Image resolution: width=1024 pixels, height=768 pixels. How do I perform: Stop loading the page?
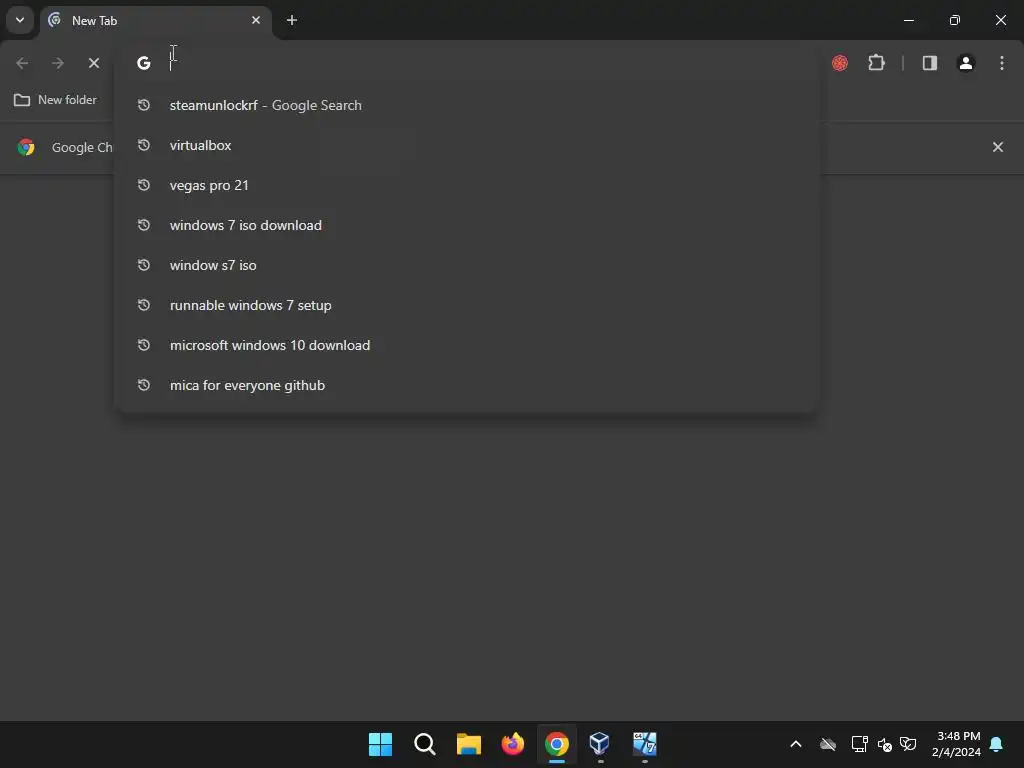coord(94,63)
